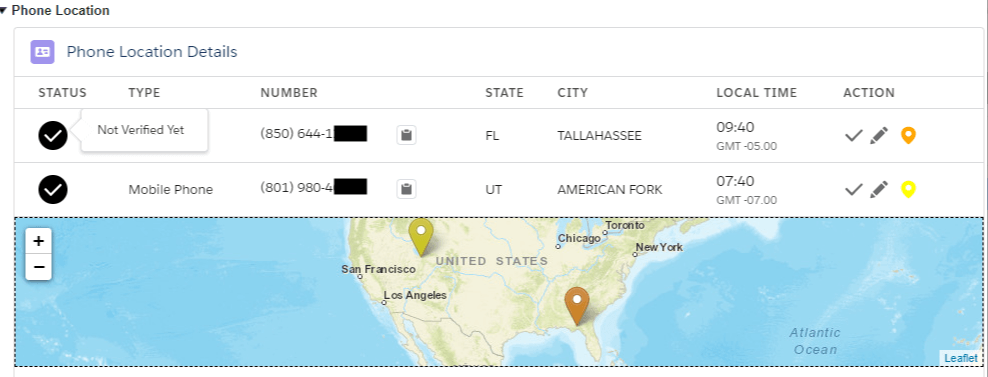Edit the American Fork phone entry
988x377 pixels.
pos(879,189)
